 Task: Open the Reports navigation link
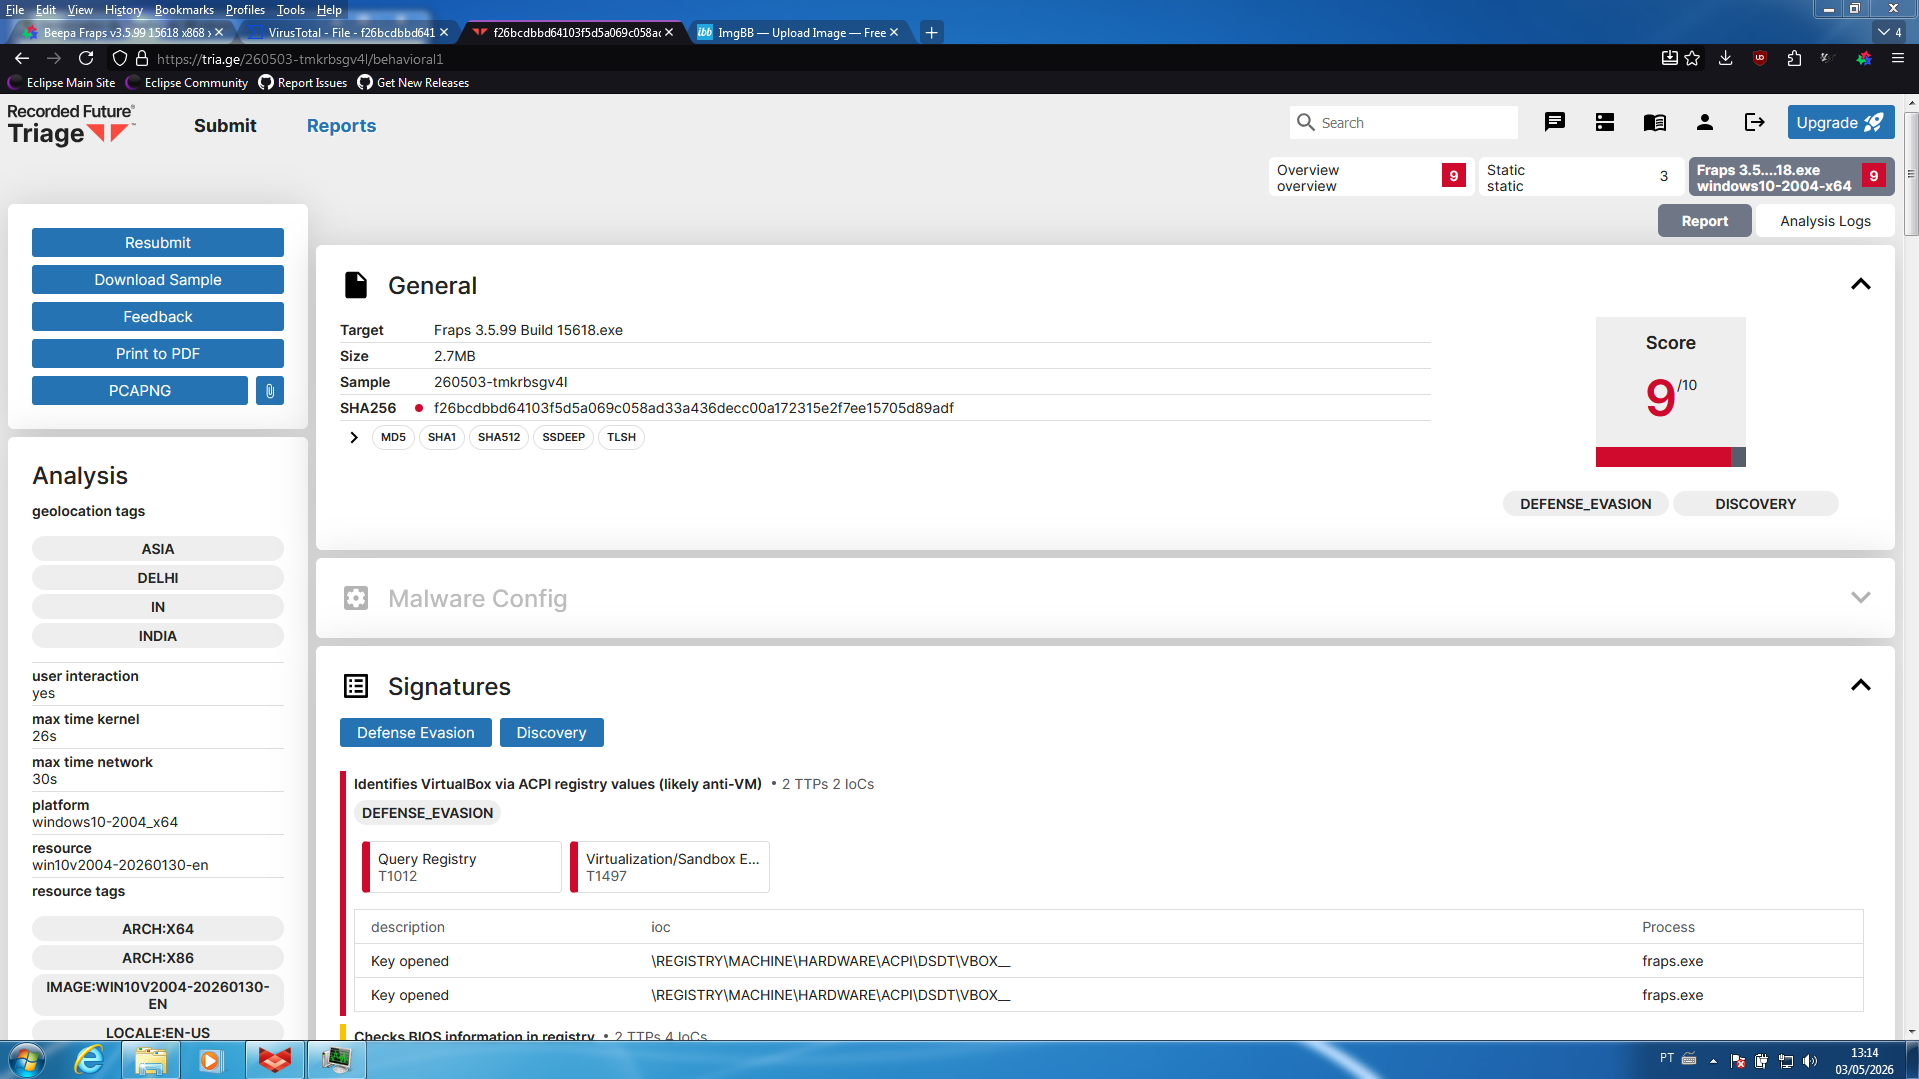341,126
